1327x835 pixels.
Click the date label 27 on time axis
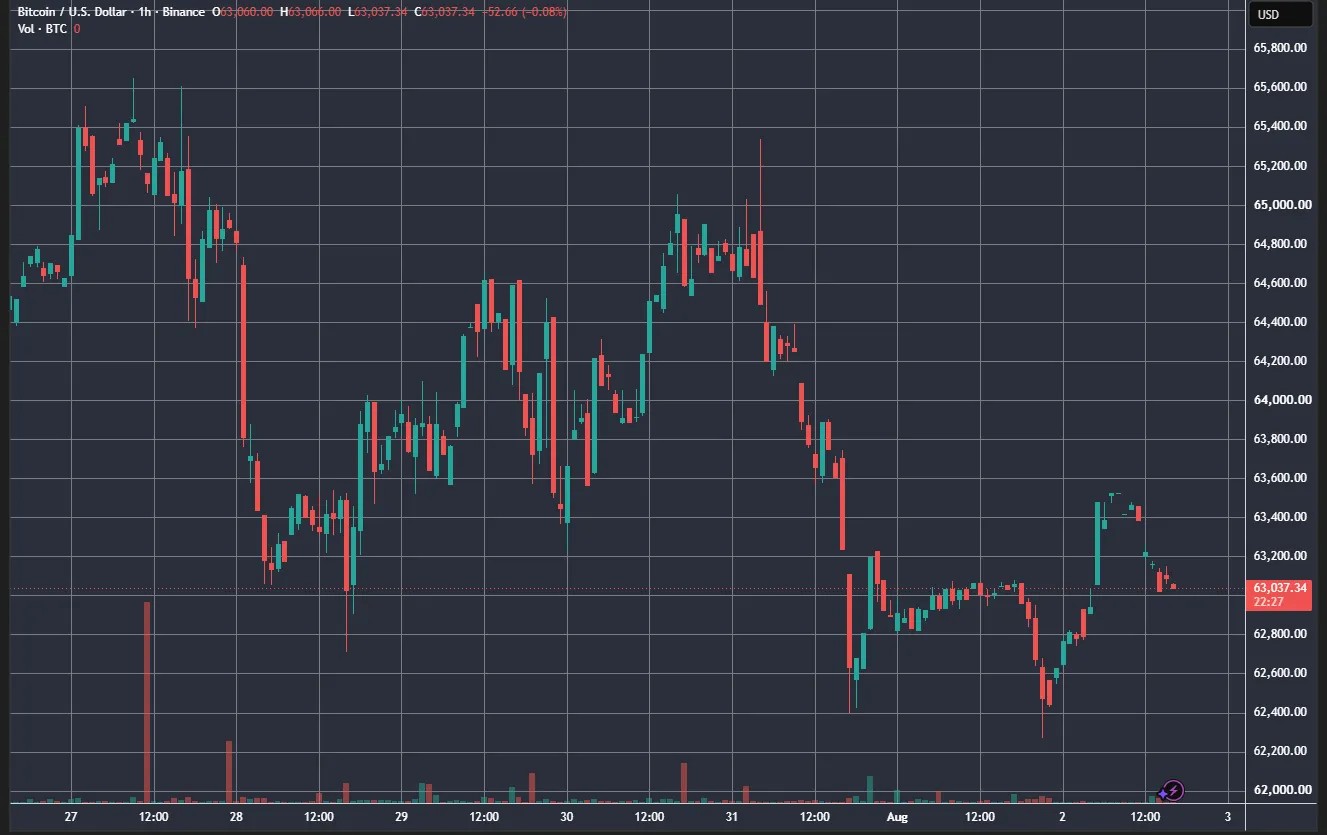(71, 817)
